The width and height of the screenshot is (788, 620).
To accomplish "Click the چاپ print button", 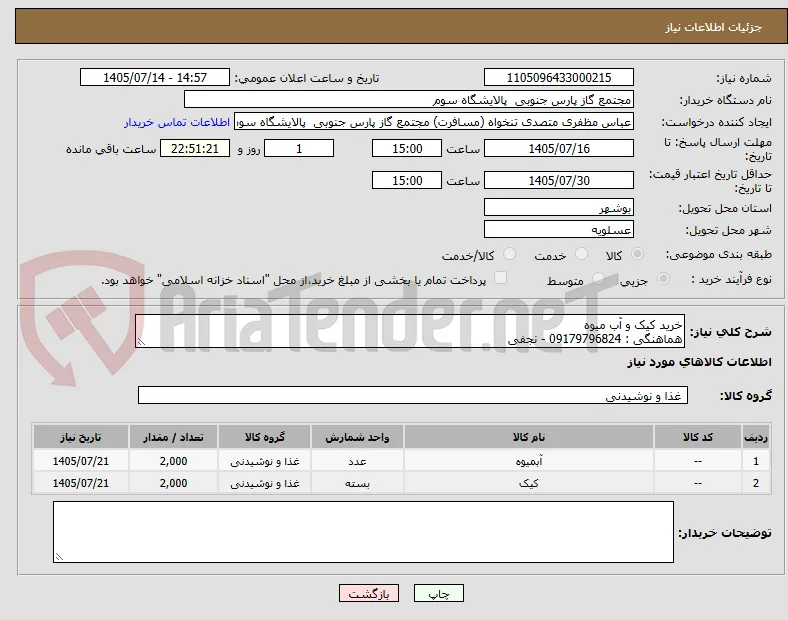I will (439, 593).
